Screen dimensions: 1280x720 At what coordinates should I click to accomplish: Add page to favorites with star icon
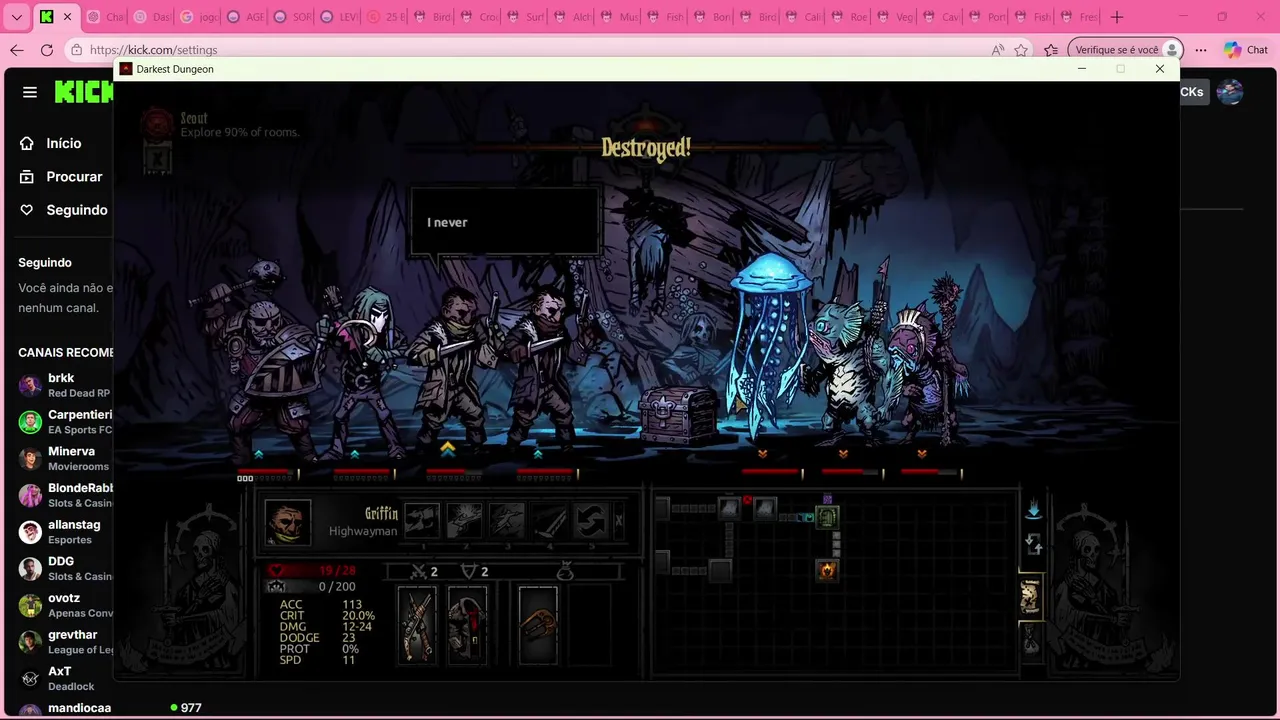(x=1021, y=50)
